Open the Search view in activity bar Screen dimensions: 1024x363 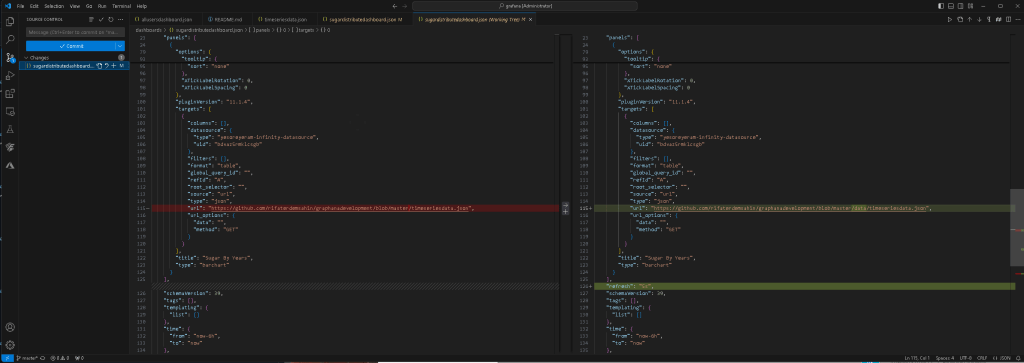[10, 39]
